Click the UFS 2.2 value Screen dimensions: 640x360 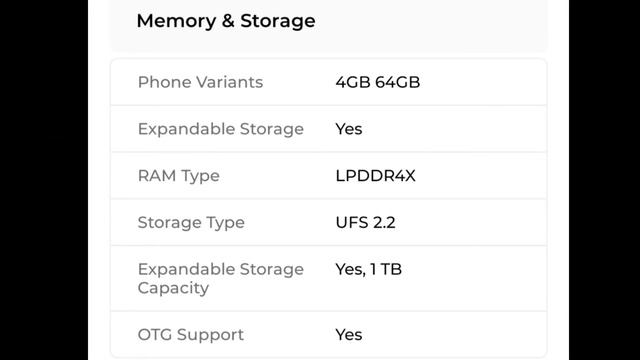pyautogui.click(x=365, y=223)
